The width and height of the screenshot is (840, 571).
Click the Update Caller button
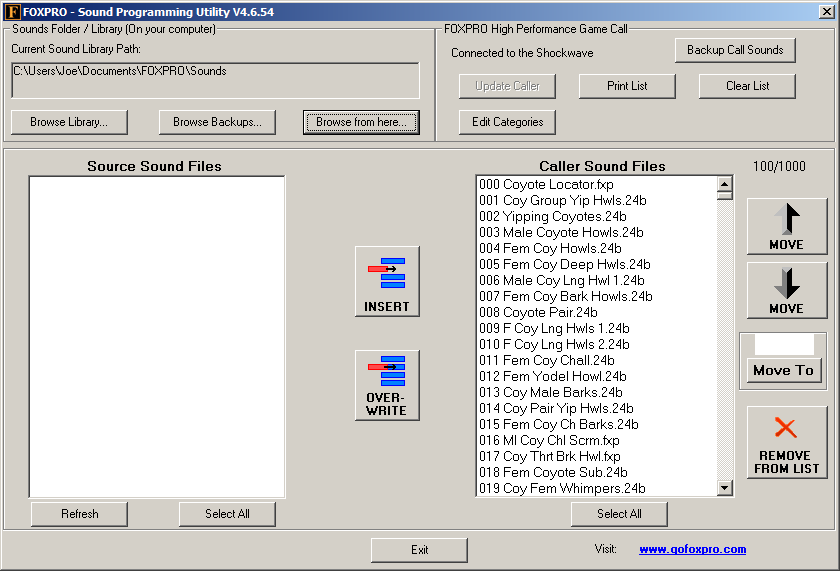pos(507,86)
